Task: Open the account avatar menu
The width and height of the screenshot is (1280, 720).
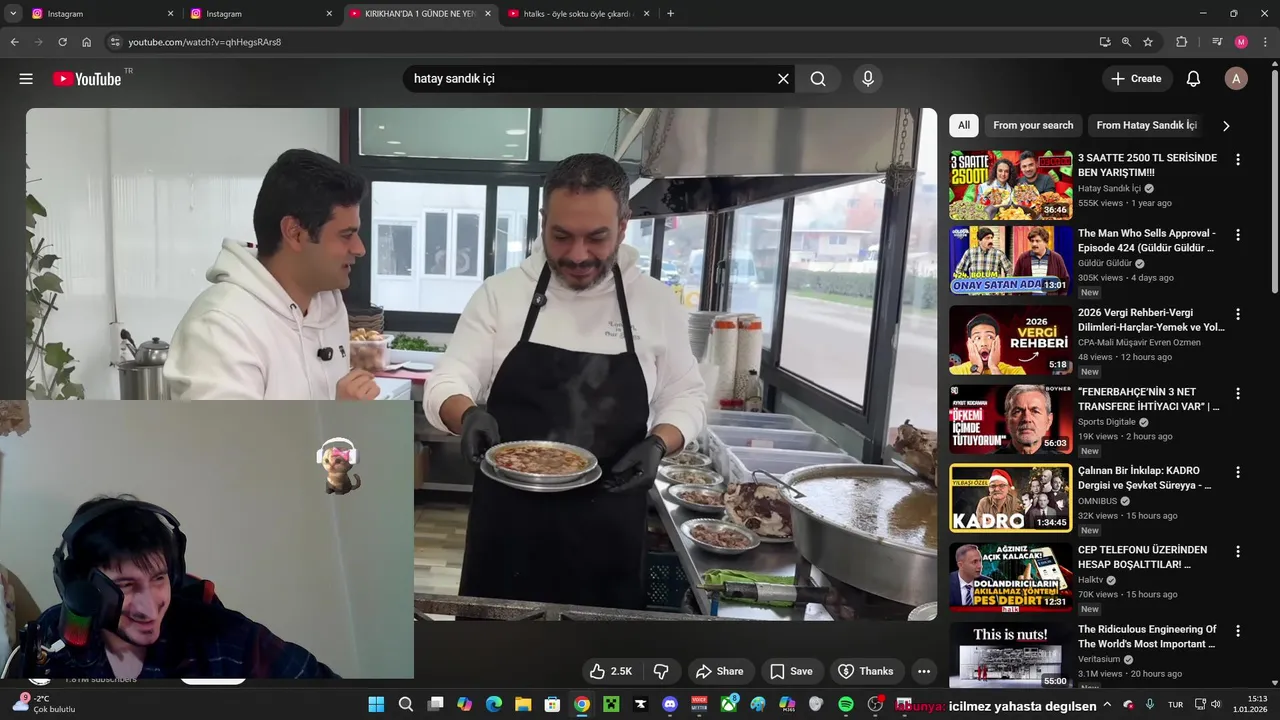Action: click(x=1236, y=79)
